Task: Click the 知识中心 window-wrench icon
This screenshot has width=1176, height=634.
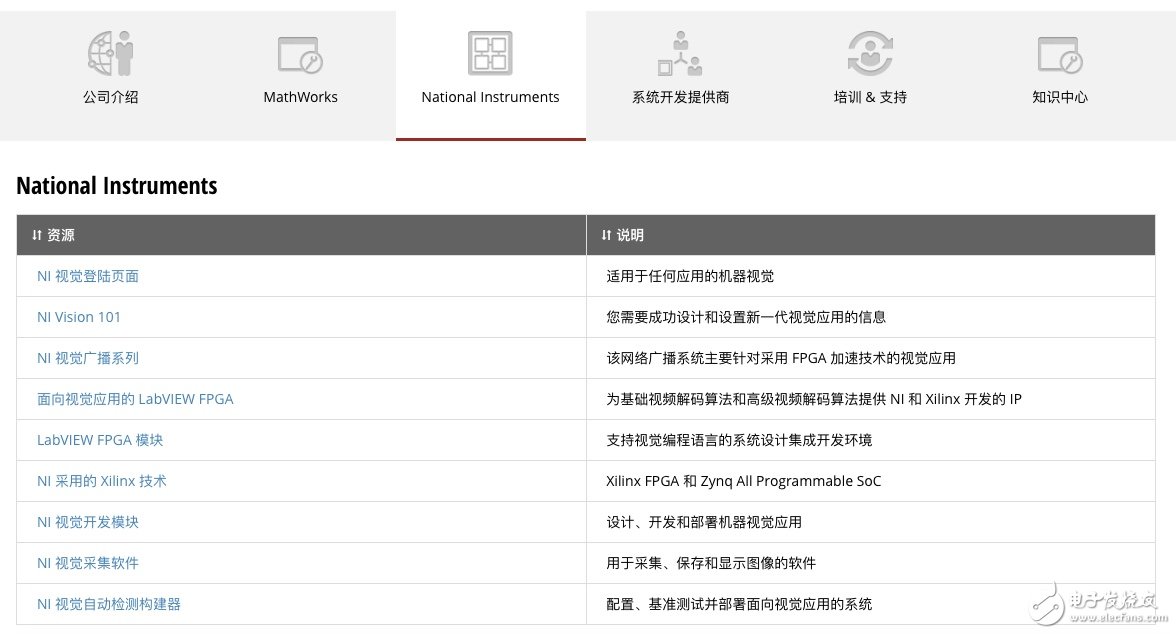Action: (x=1060, y=54)
